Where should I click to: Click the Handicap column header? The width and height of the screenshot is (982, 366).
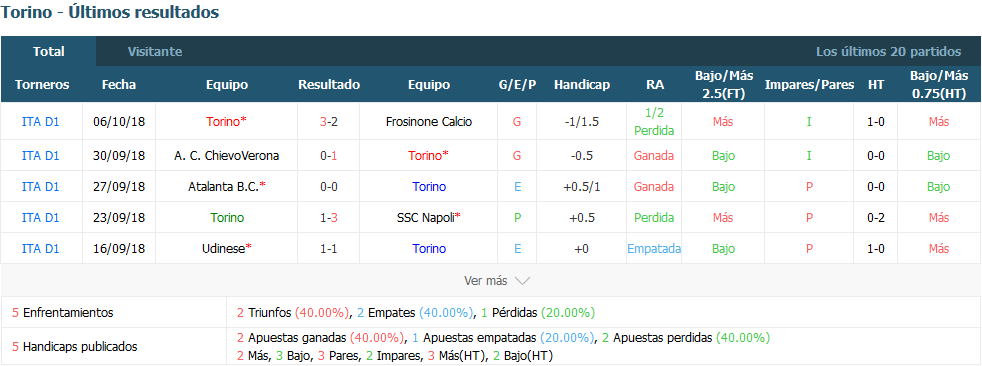(582, 85)
